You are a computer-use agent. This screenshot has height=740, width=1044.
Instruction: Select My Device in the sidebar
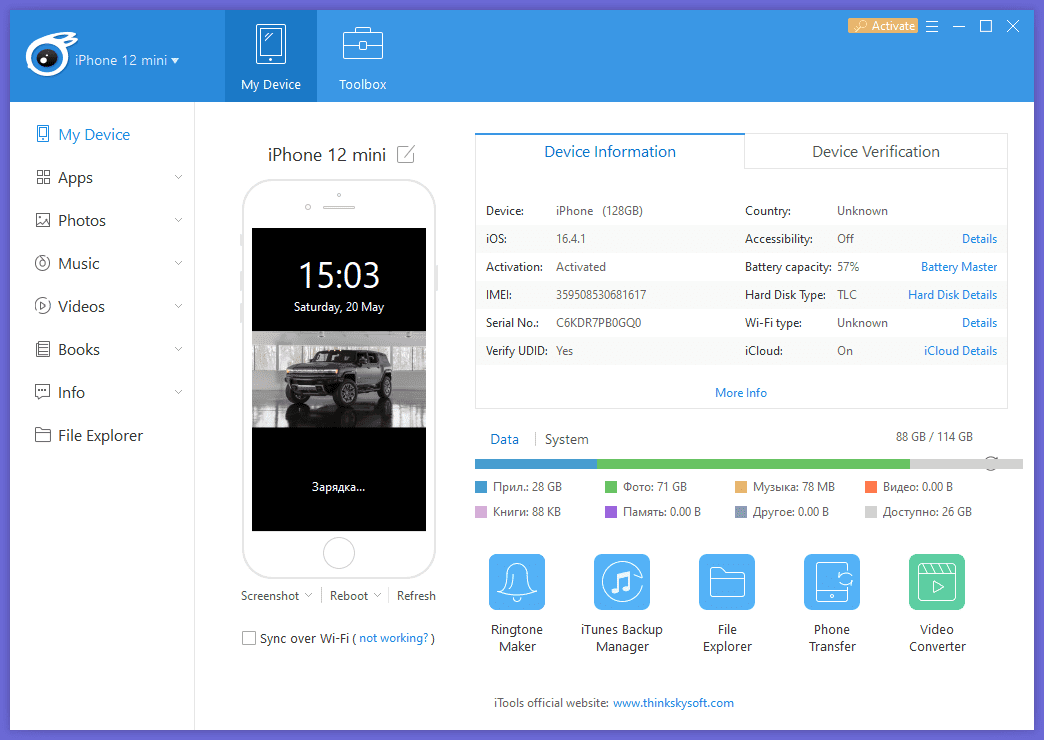94,135
